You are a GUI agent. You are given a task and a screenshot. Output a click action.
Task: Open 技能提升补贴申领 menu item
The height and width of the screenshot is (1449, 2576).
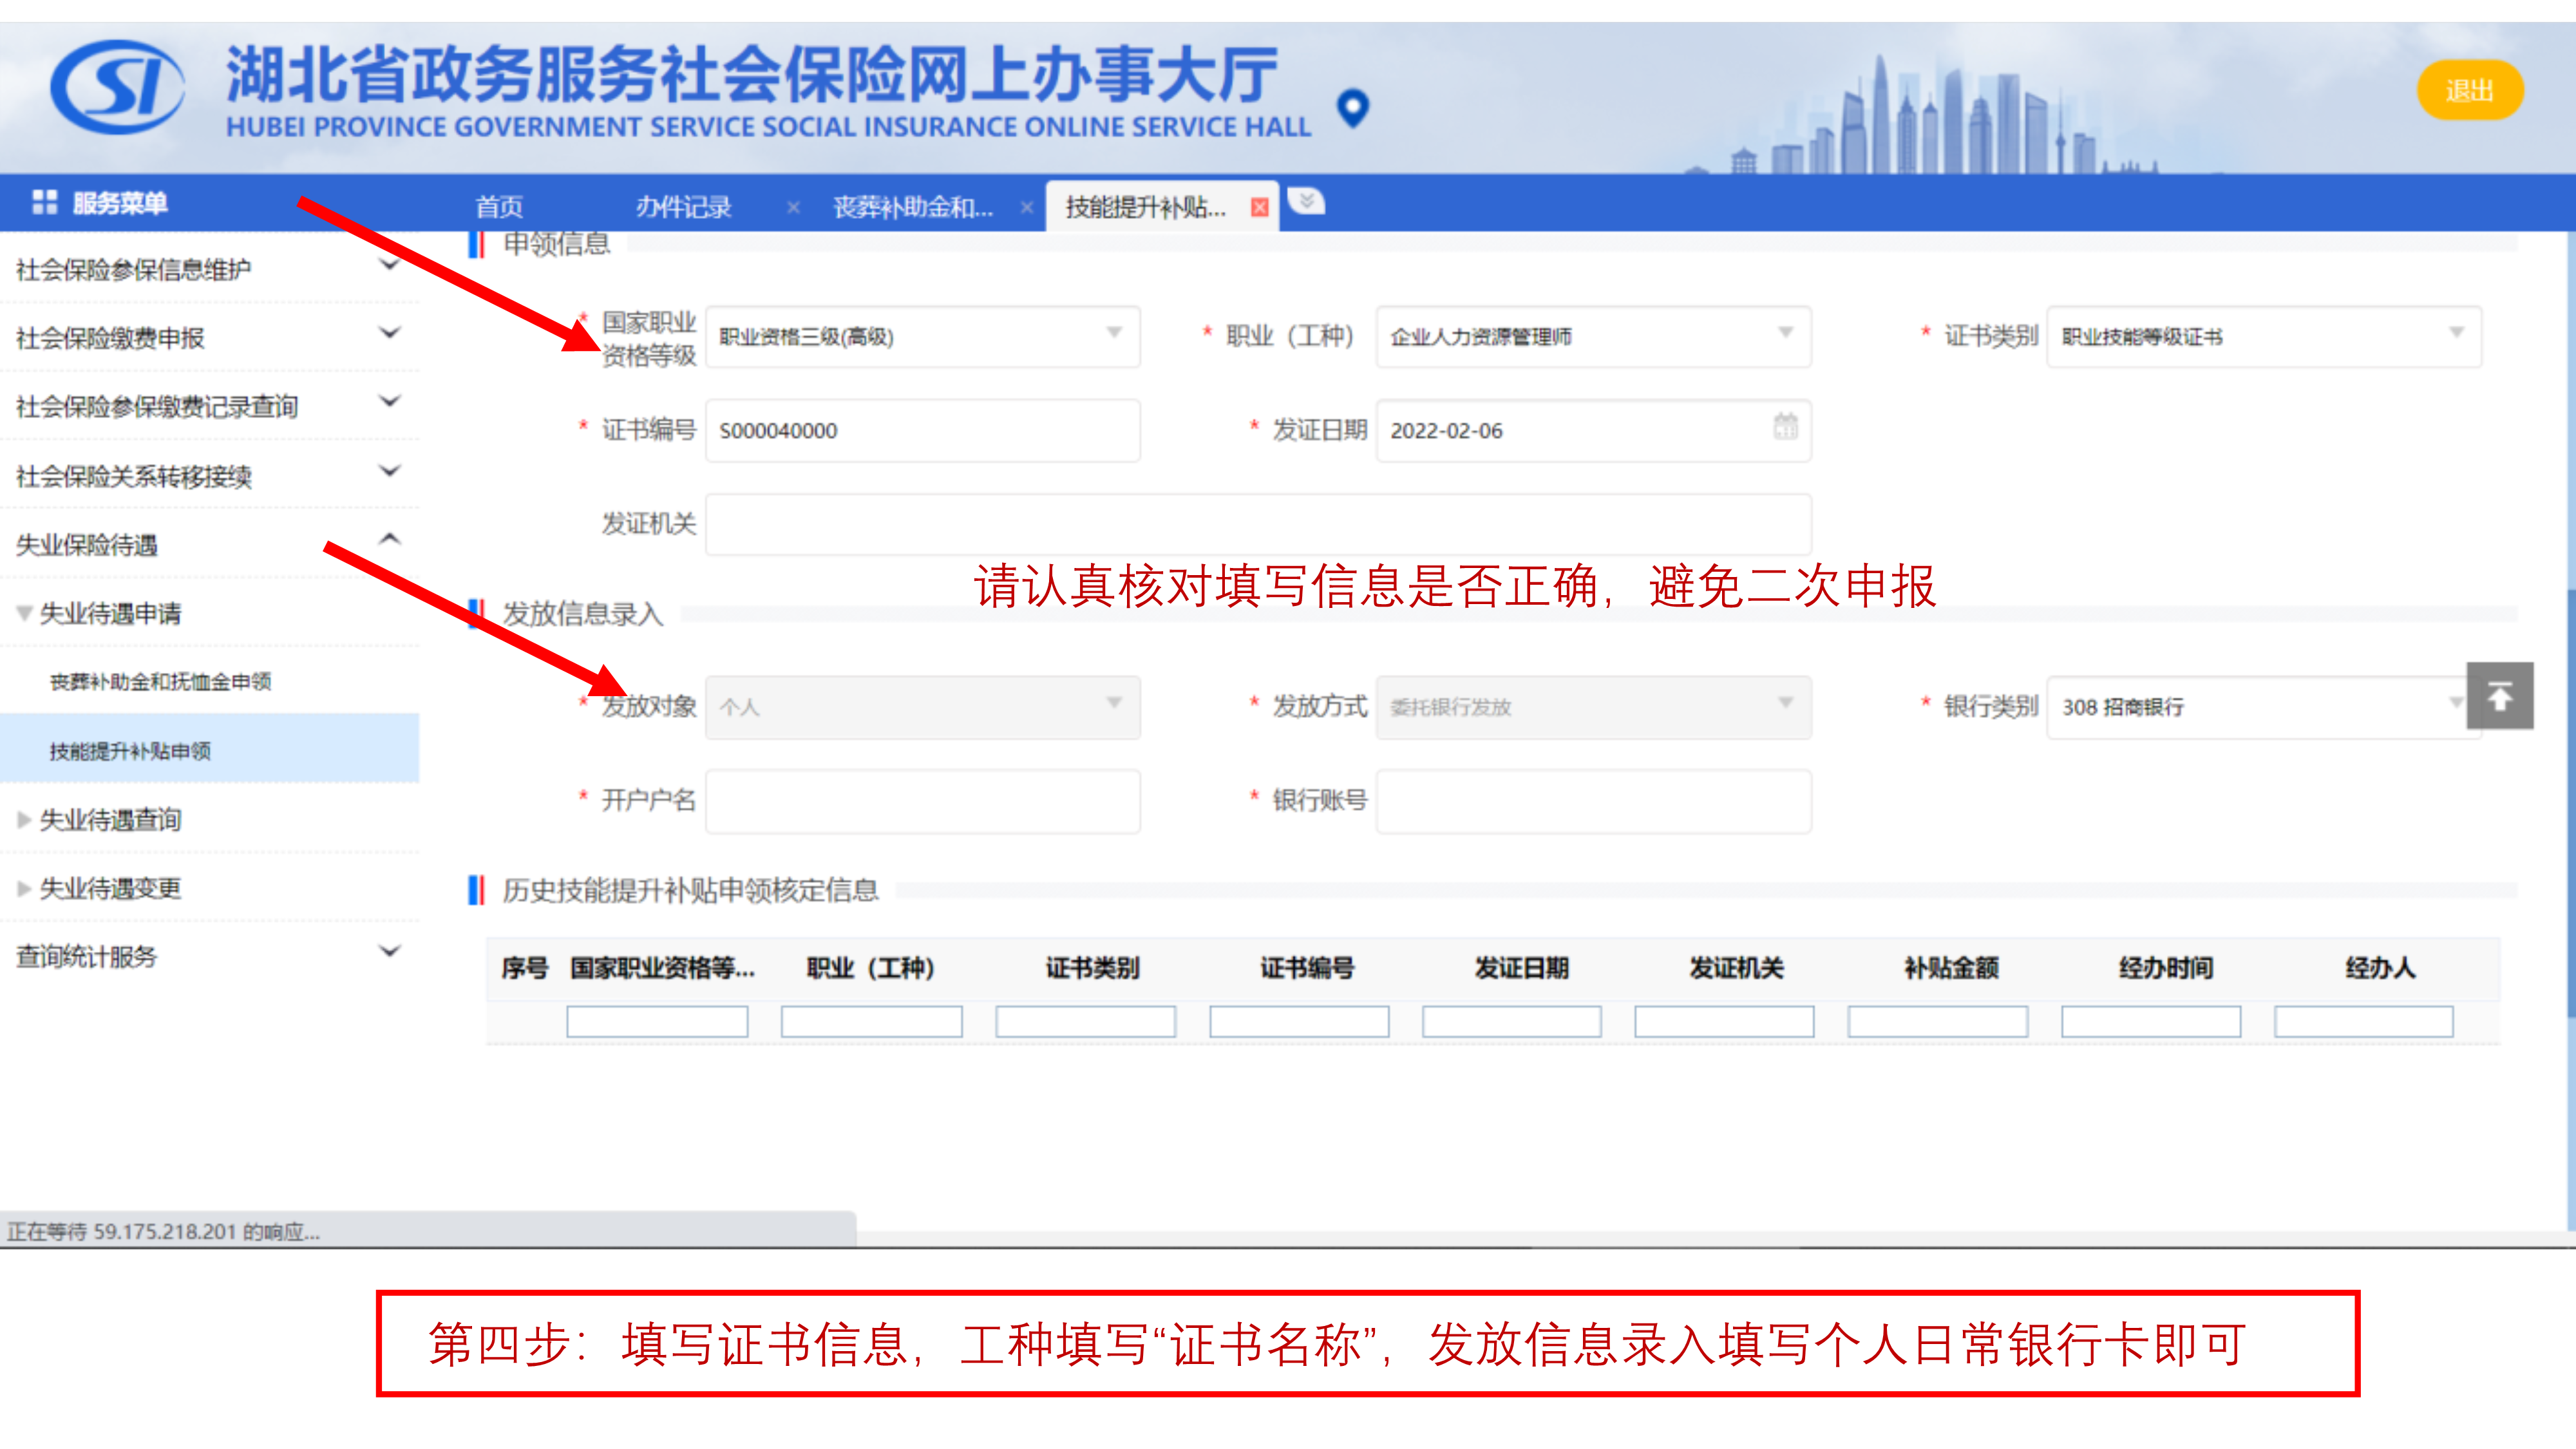209,750
